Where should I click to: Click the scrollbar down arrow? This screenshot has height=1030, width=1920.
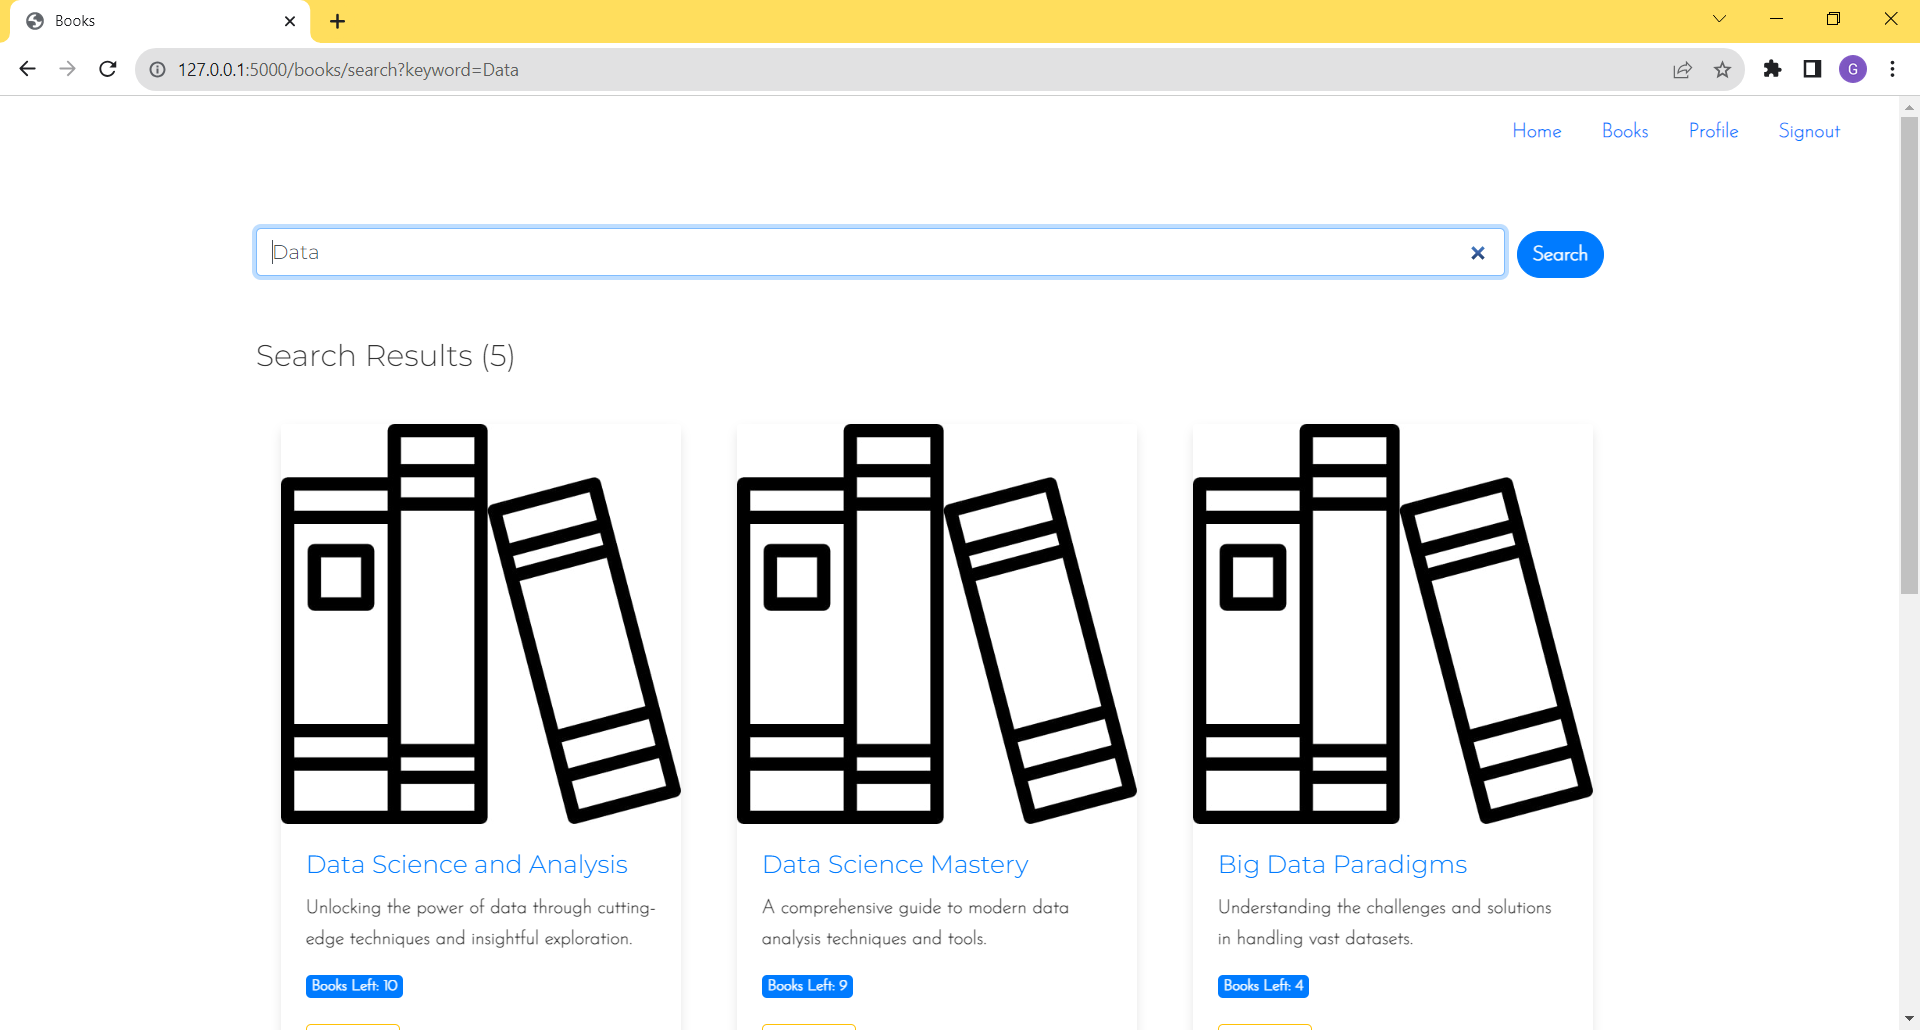point(1909,1019)
